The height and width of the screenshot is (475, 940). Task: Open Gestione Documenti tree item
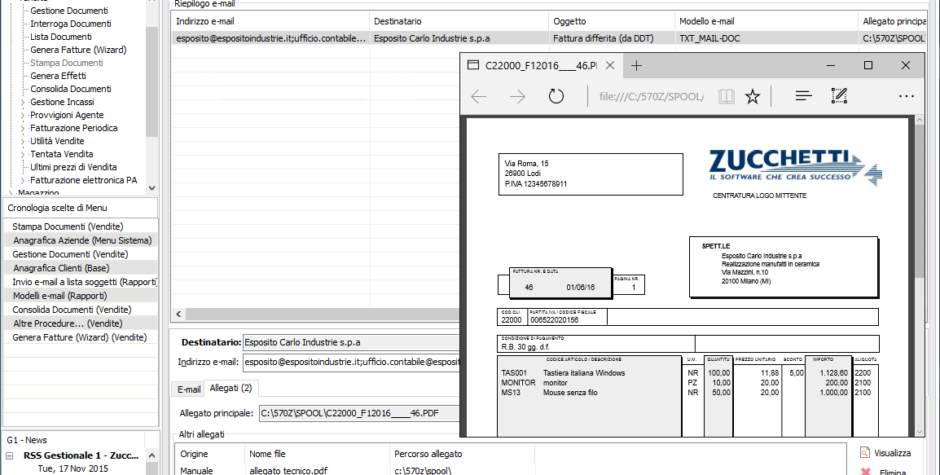click(69, 11)
